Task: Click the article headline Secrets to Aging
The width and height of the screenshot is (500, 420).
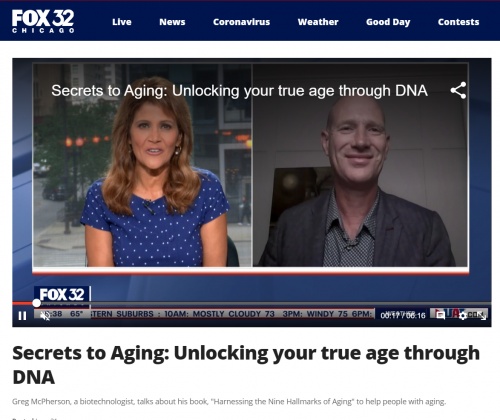Action: (246, 365)
